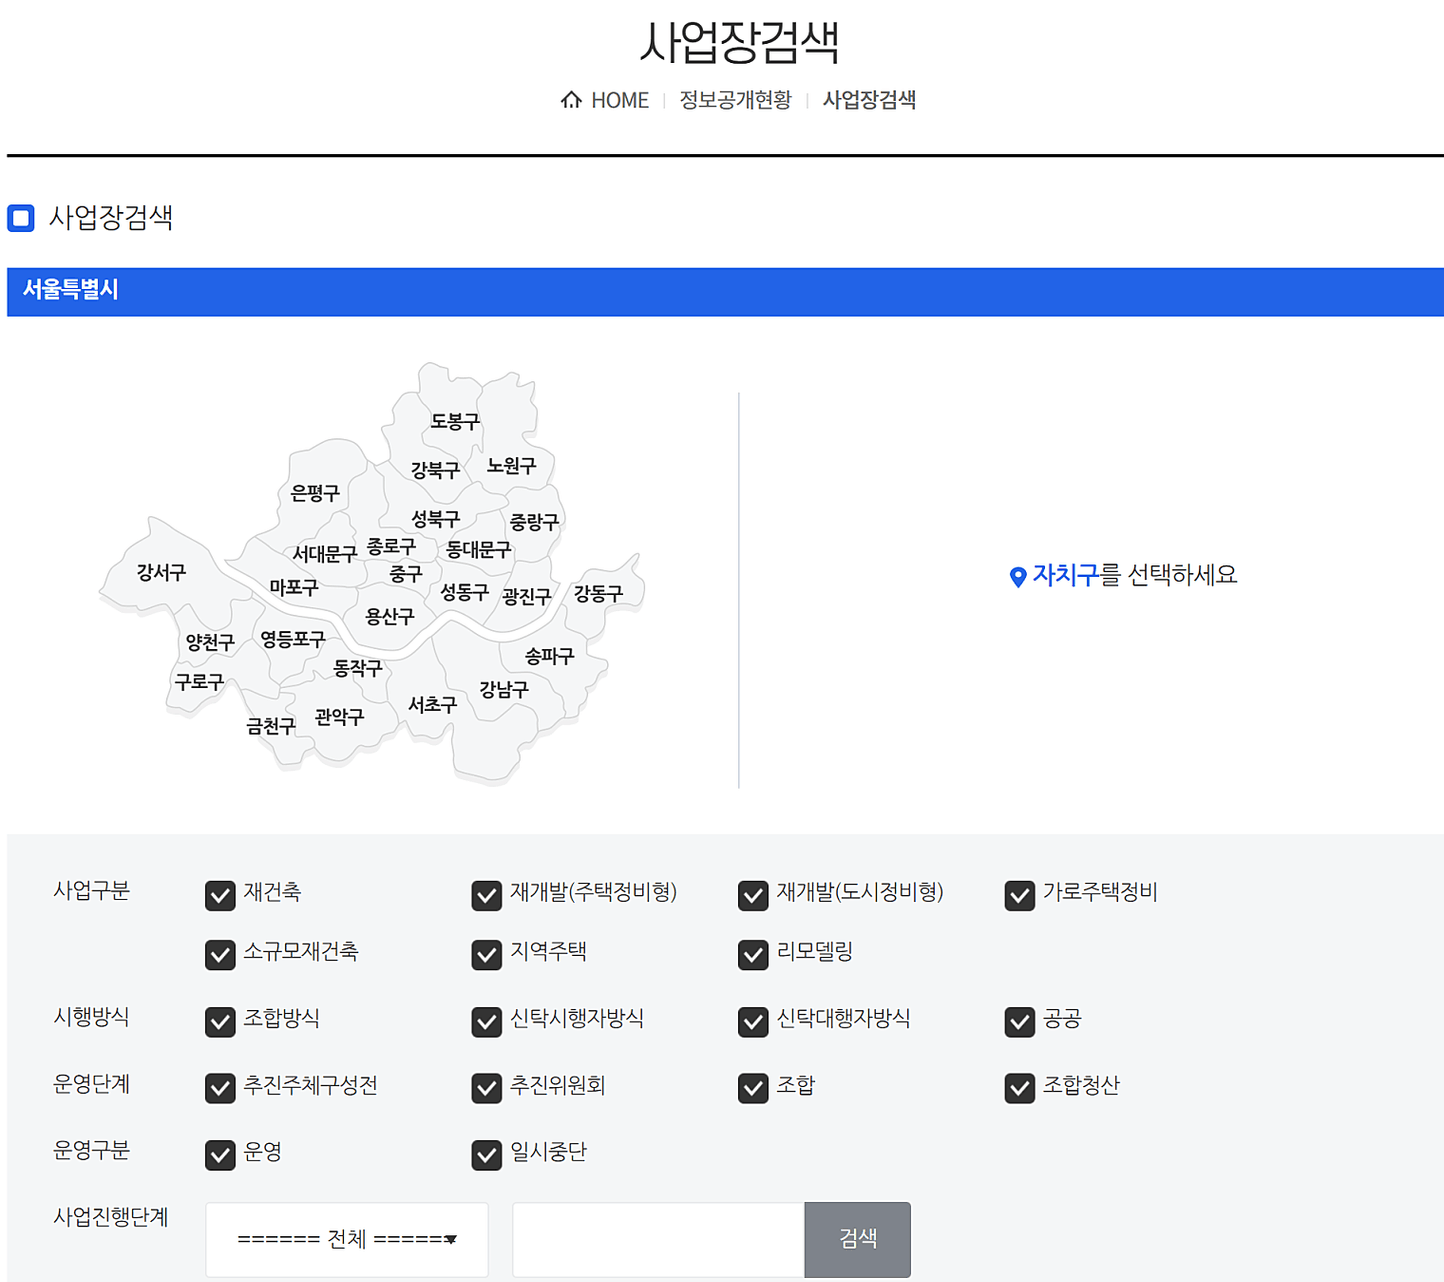The width and height of the screenshot is (1444, 1282).
Task: Select 강서구 district on the map
Action: [161, 573]
